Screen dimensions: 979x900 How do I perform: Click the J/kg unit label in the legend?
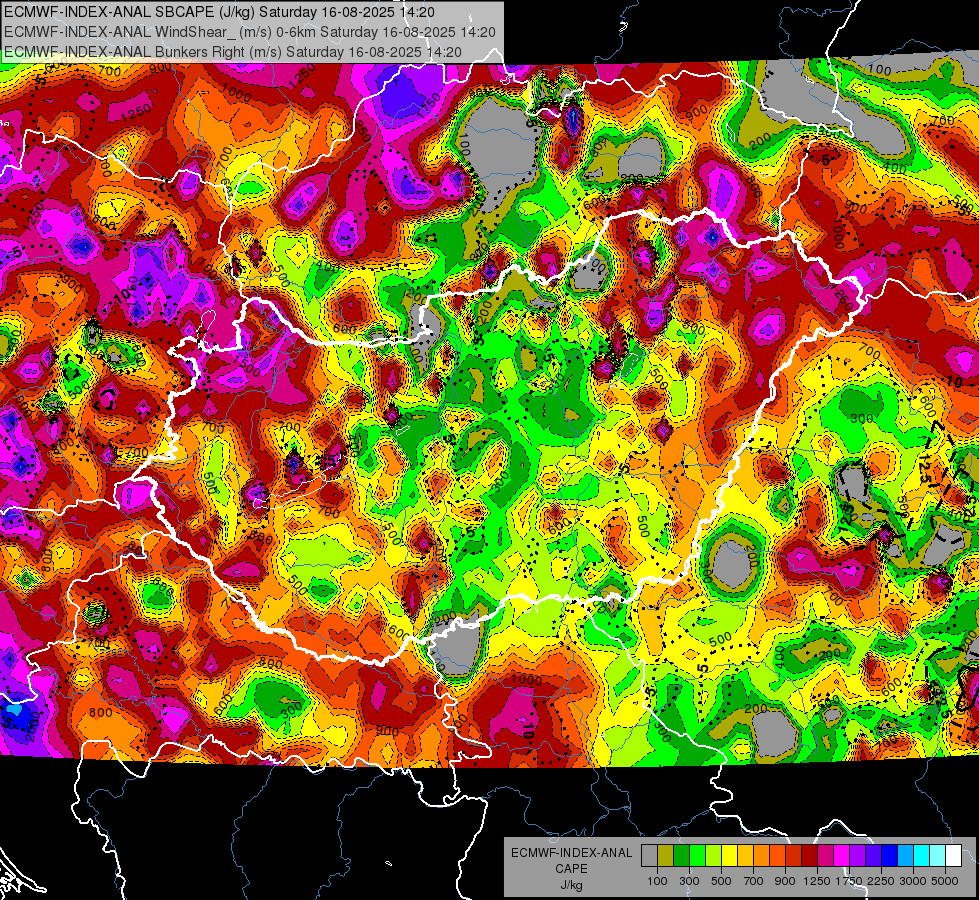[x=572, y=885]
